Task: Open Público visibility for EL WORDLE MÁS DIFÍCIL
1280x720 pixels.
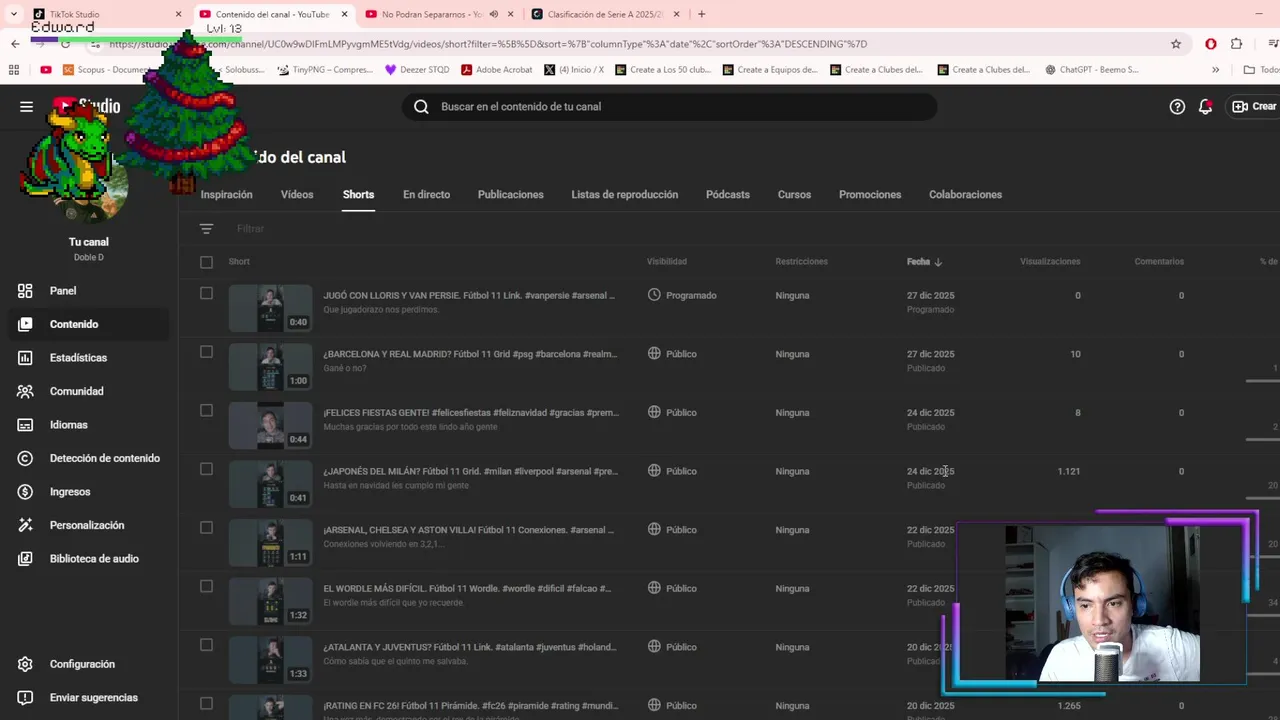Action: click(672, 589)
